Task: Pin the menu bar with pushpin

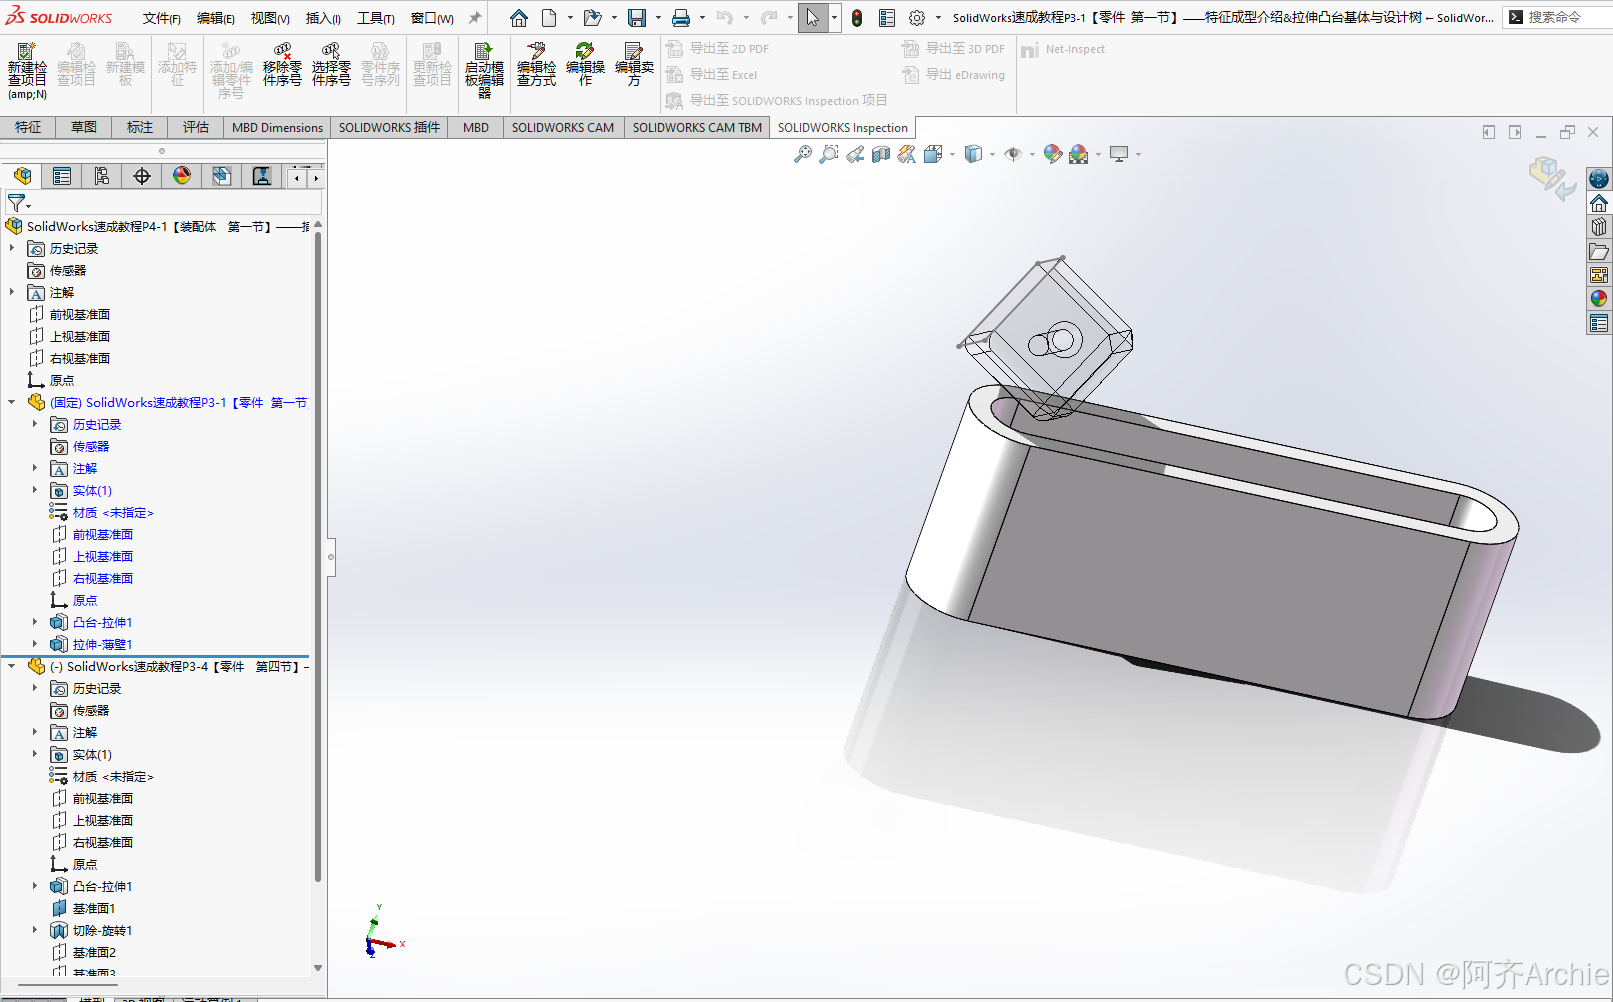Action: click(x=475, y=18)
